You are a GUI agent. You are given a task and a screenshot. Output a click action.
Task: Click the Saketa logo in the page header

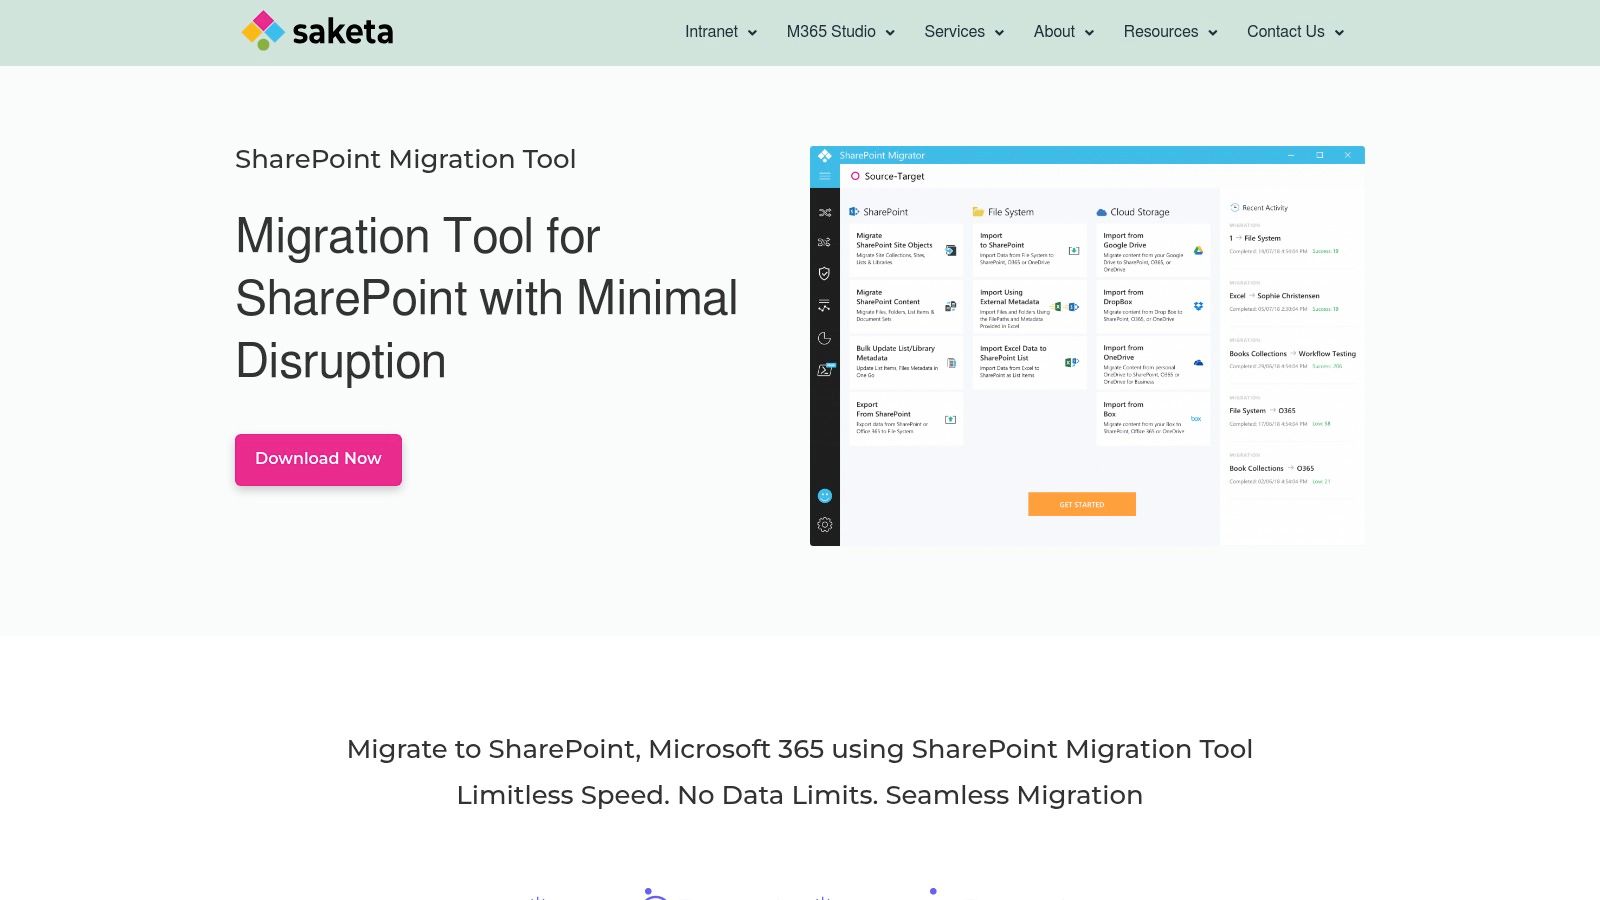[317, 31]
